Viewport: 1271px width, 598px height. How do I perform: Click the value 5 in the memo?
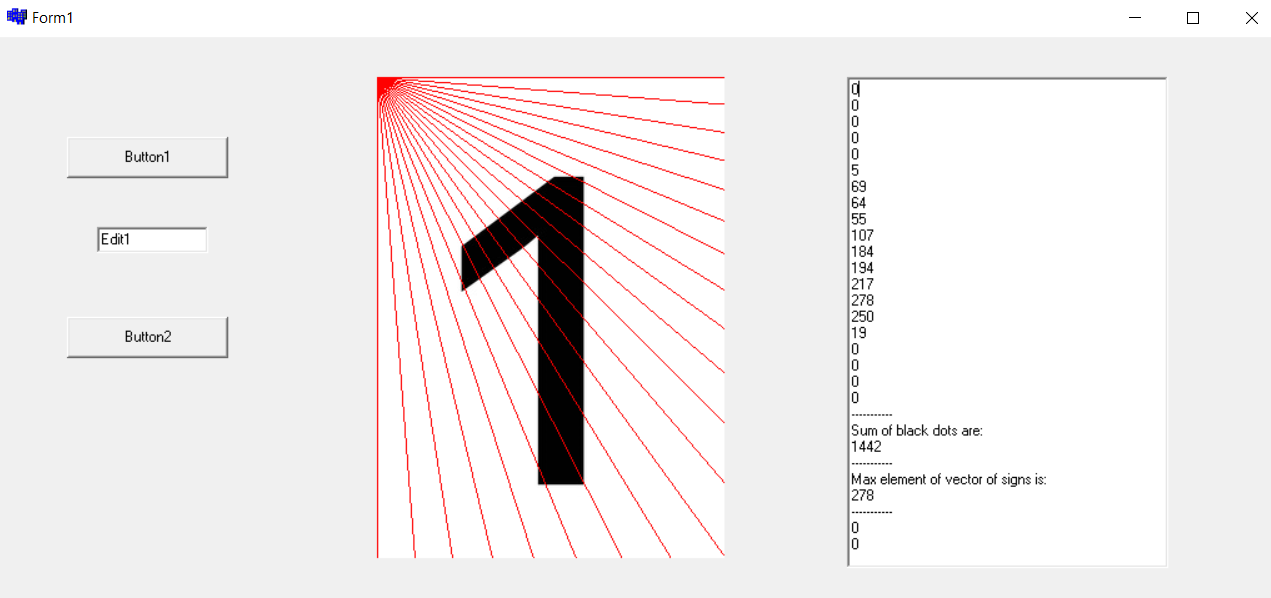[855, 171]
